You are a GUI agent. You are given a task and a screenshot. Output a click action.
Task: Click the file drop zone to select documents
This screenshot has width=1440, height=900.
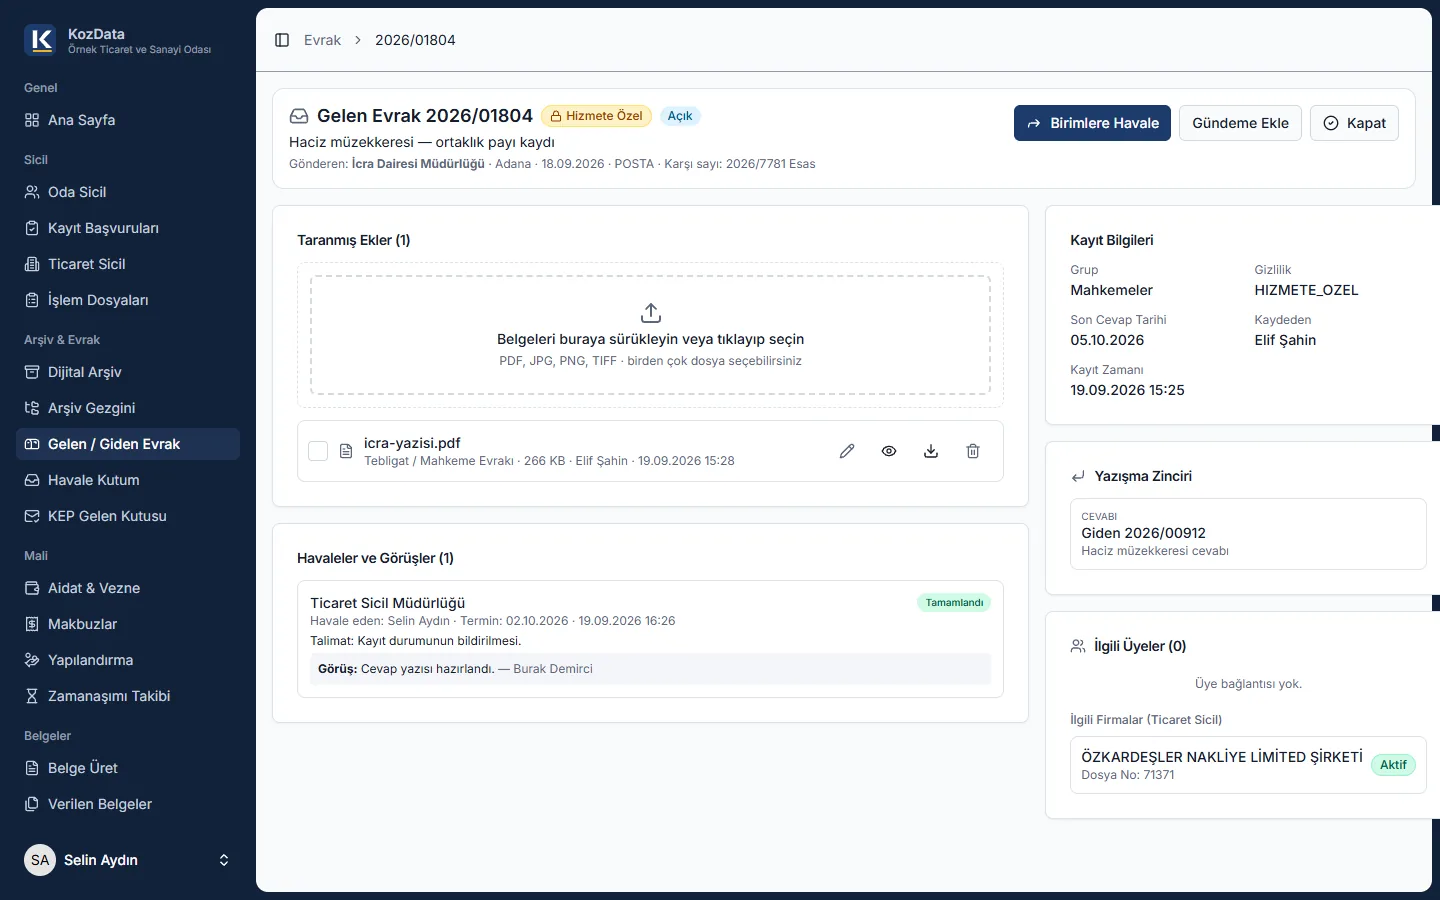(x=650, y=335)
